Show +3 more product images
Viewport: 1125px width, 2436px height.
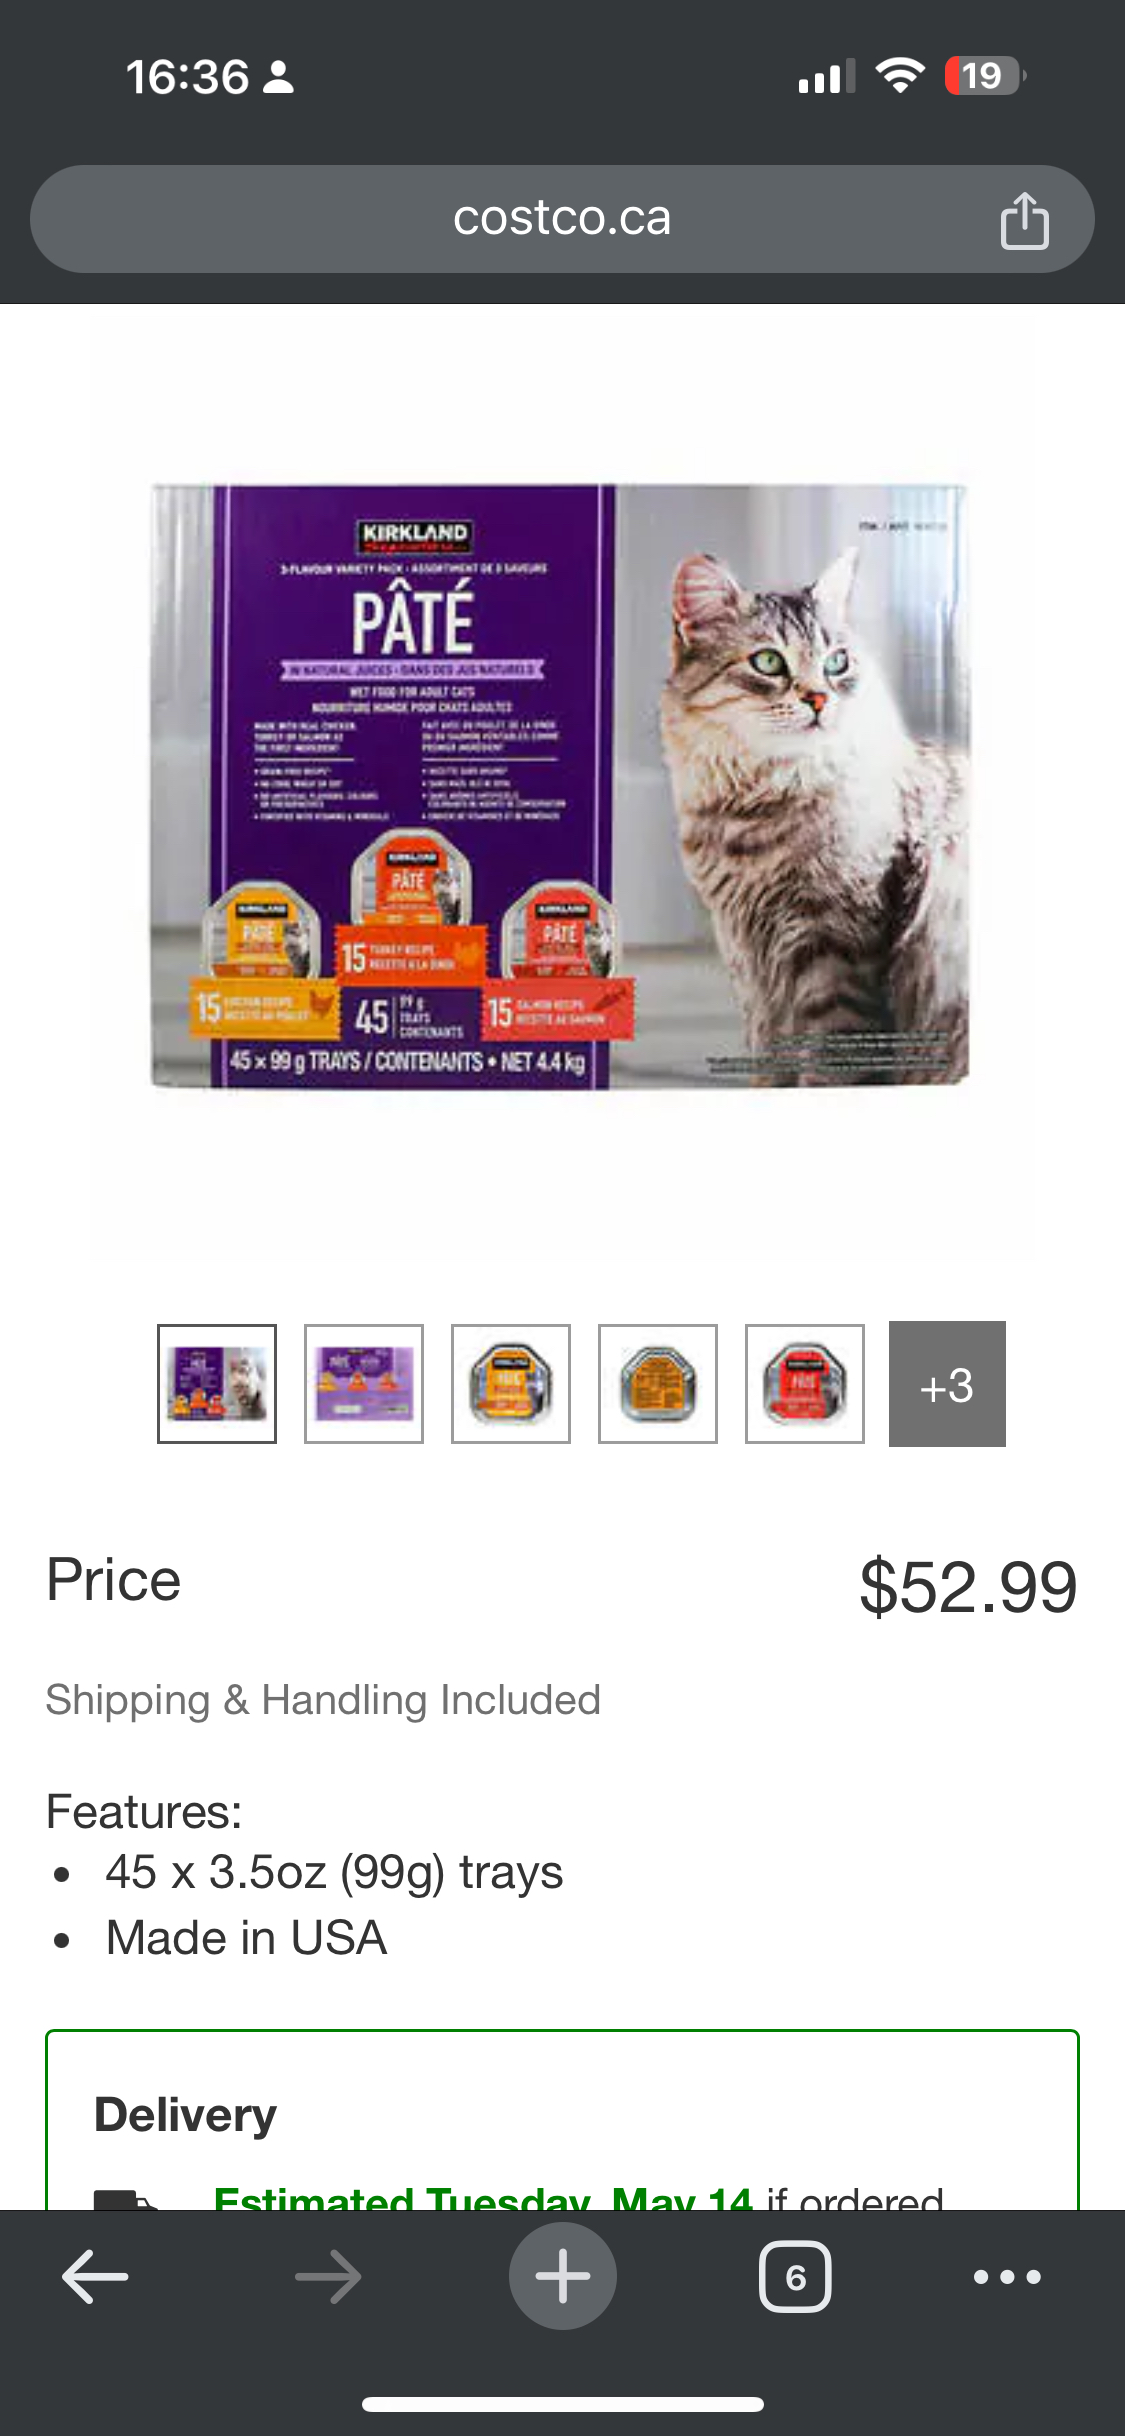947,1384
